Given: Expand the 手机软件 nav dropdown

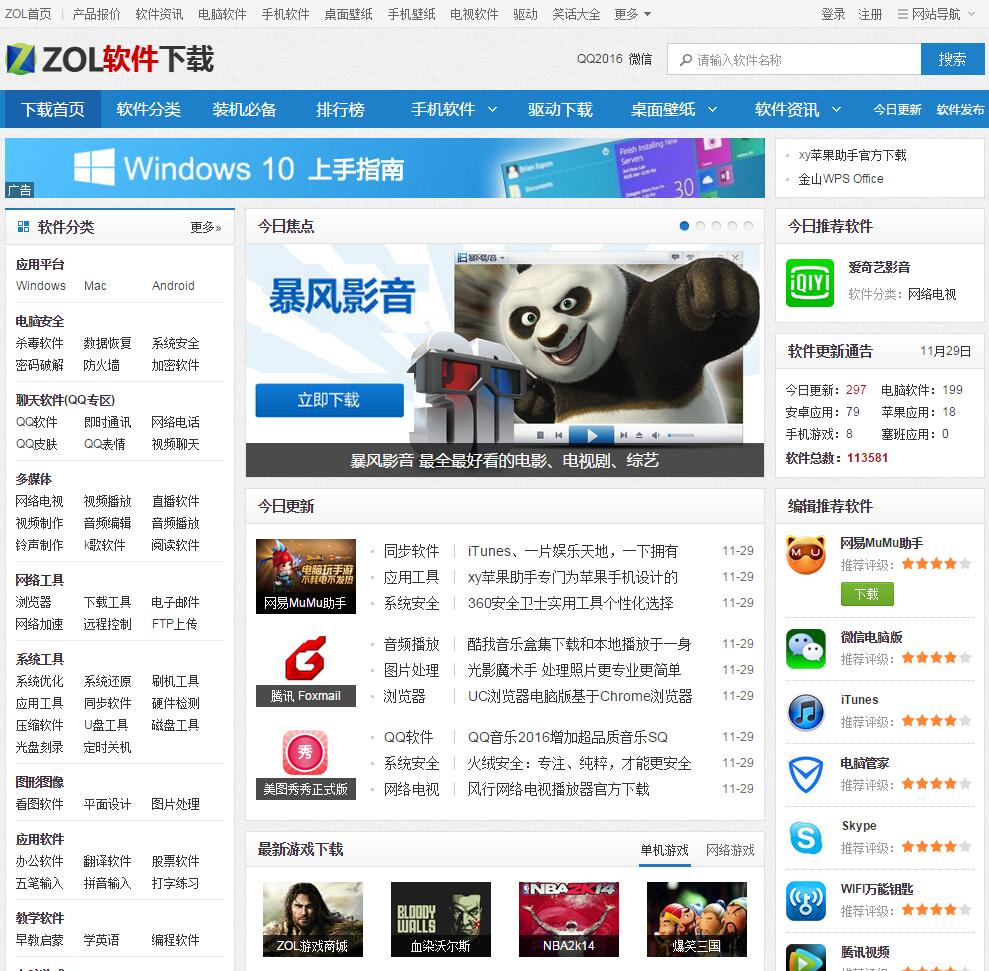Looking at the screenshot, I should [493, 109].
